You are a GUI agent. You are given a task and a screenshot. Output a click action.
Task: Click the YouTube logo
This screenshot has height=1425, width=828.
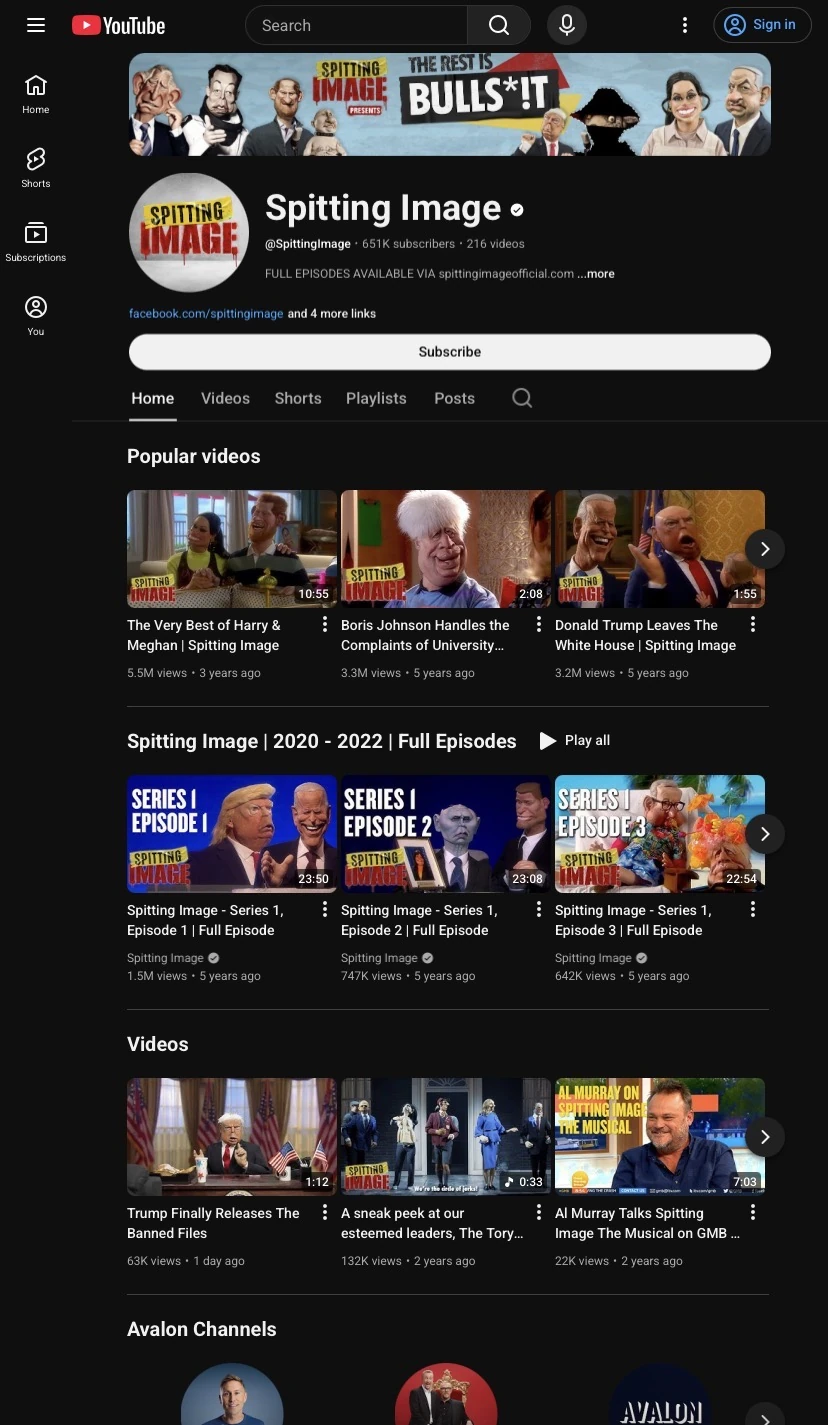117,25
